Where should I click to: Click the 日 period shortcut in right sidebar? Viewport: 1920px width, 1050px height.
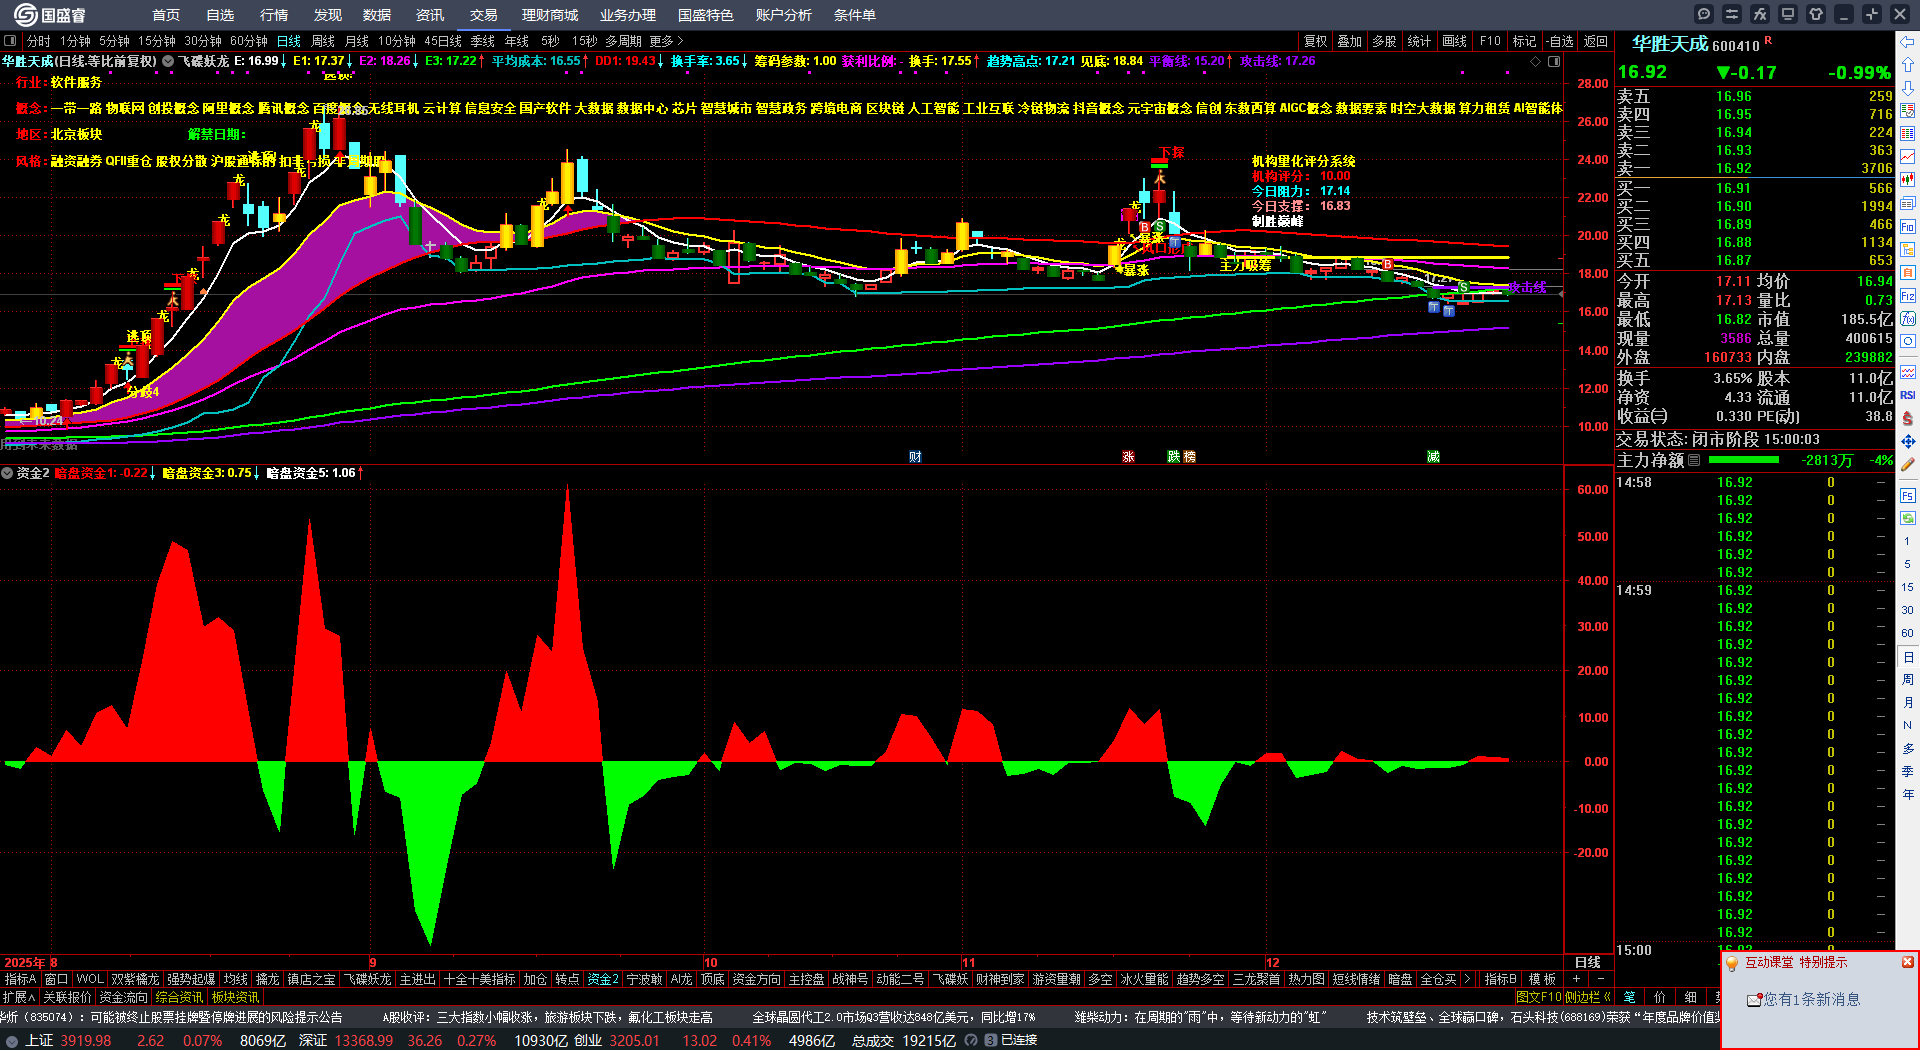1908,657
